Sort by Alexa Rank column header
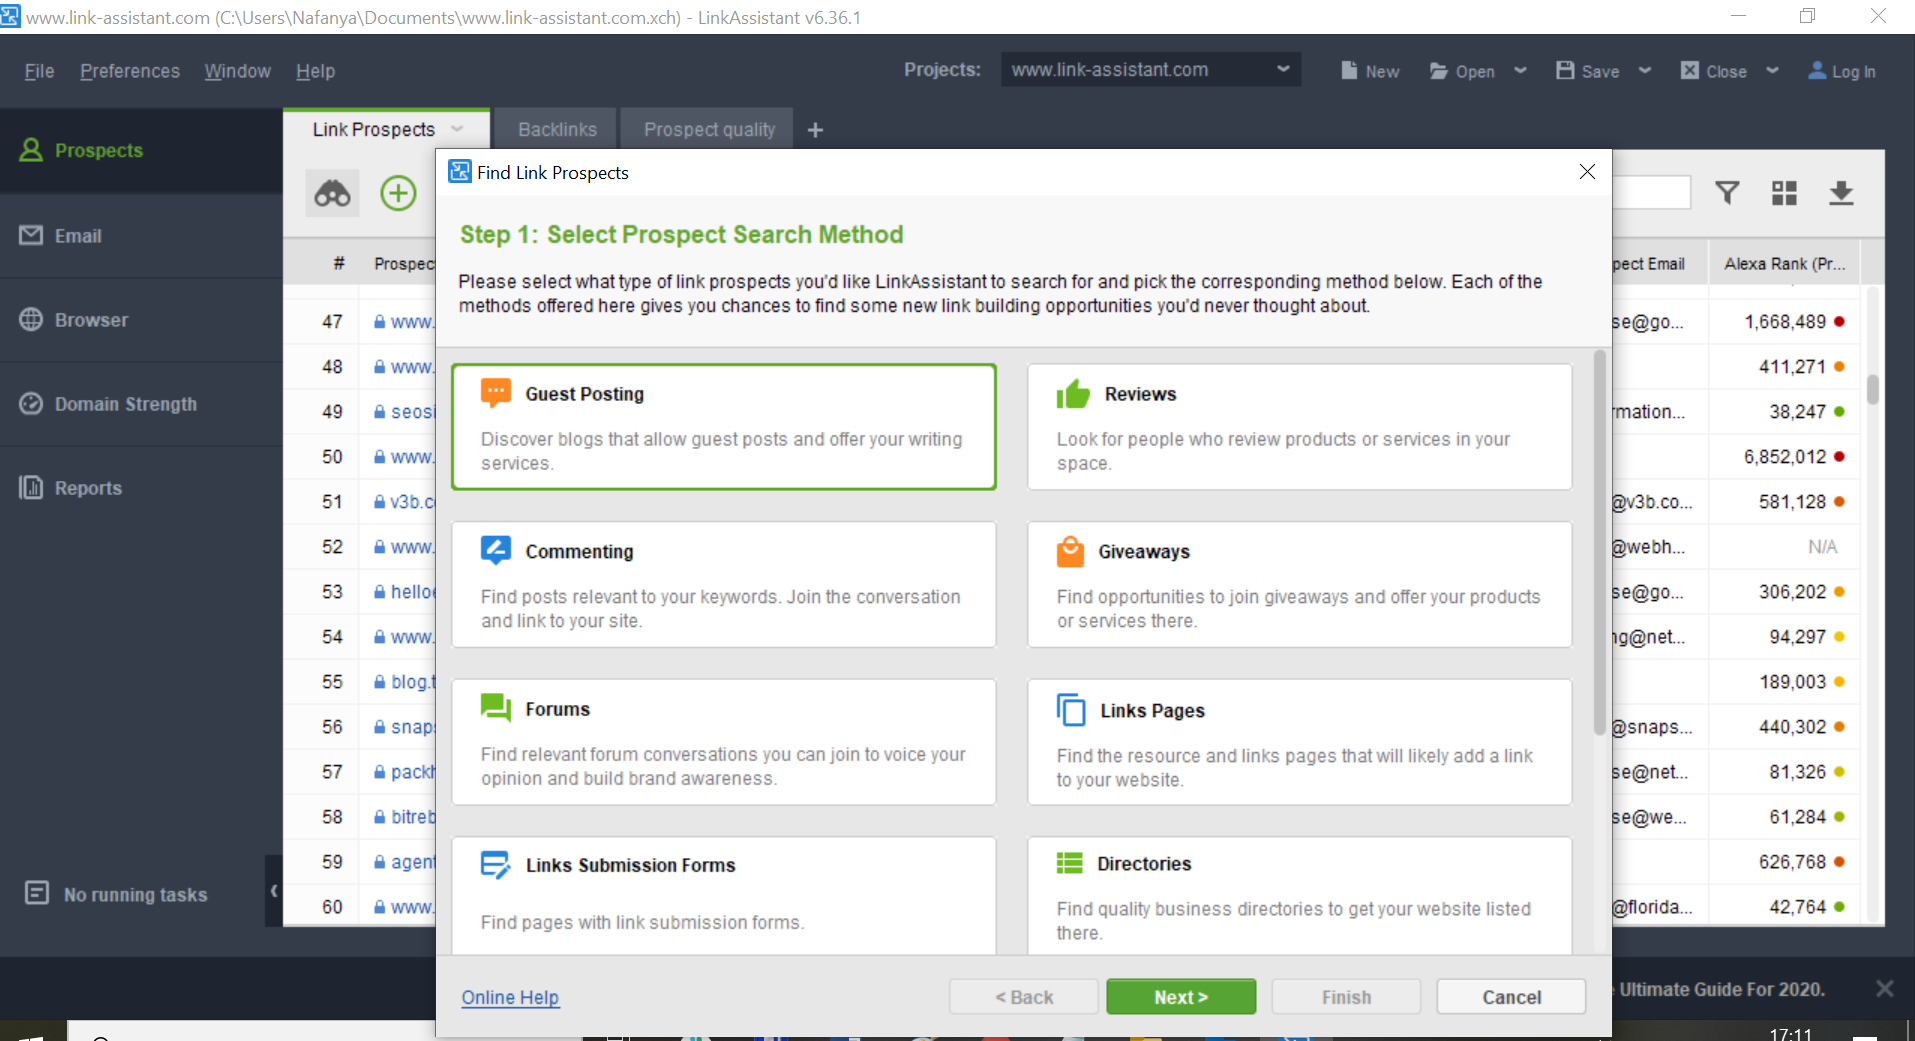 pyautogui.click(x=1784, y=264)
